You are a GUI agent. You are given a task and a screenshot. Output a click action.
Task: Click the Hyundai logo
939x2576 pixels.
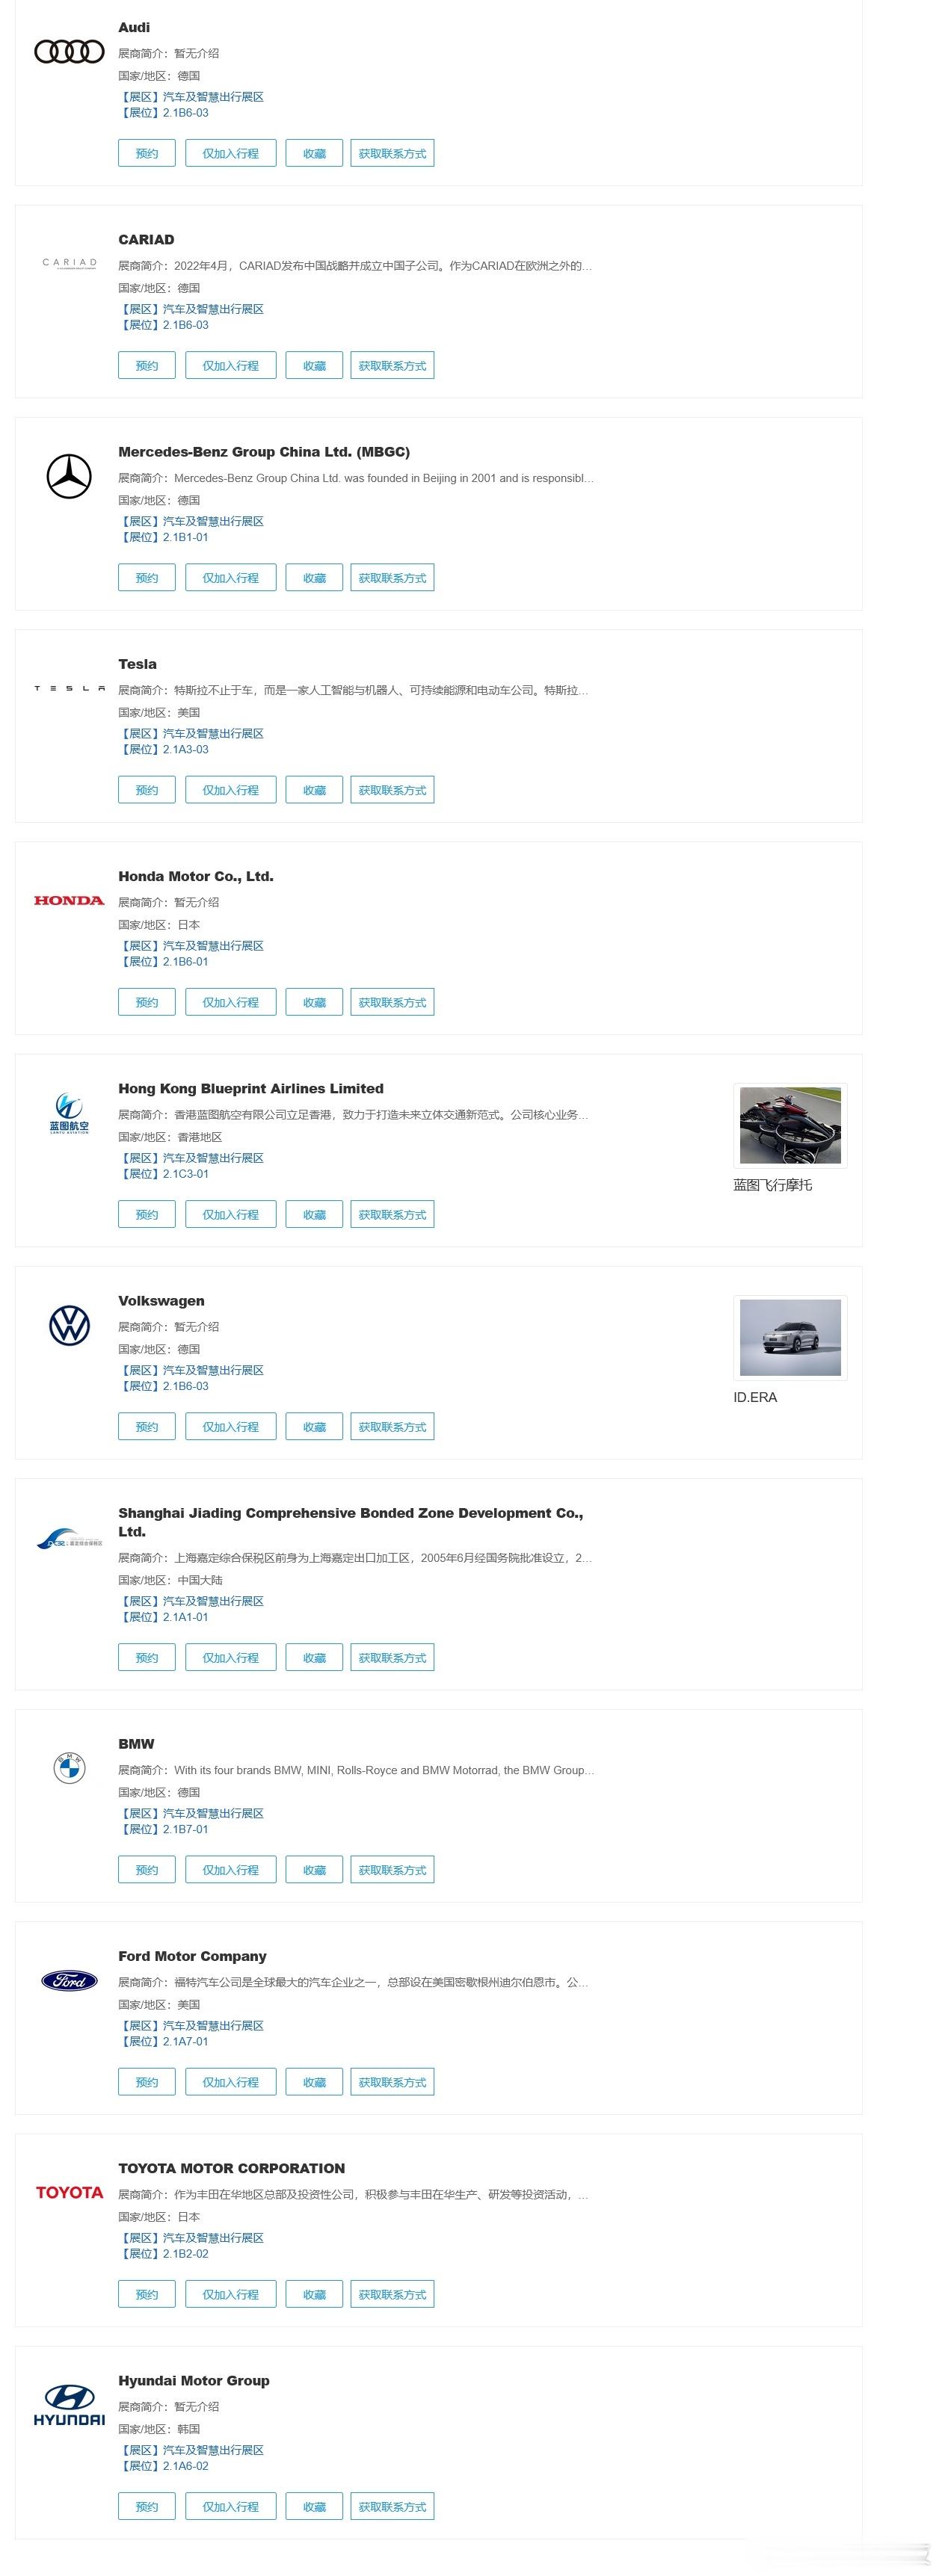pos(69,2405)
